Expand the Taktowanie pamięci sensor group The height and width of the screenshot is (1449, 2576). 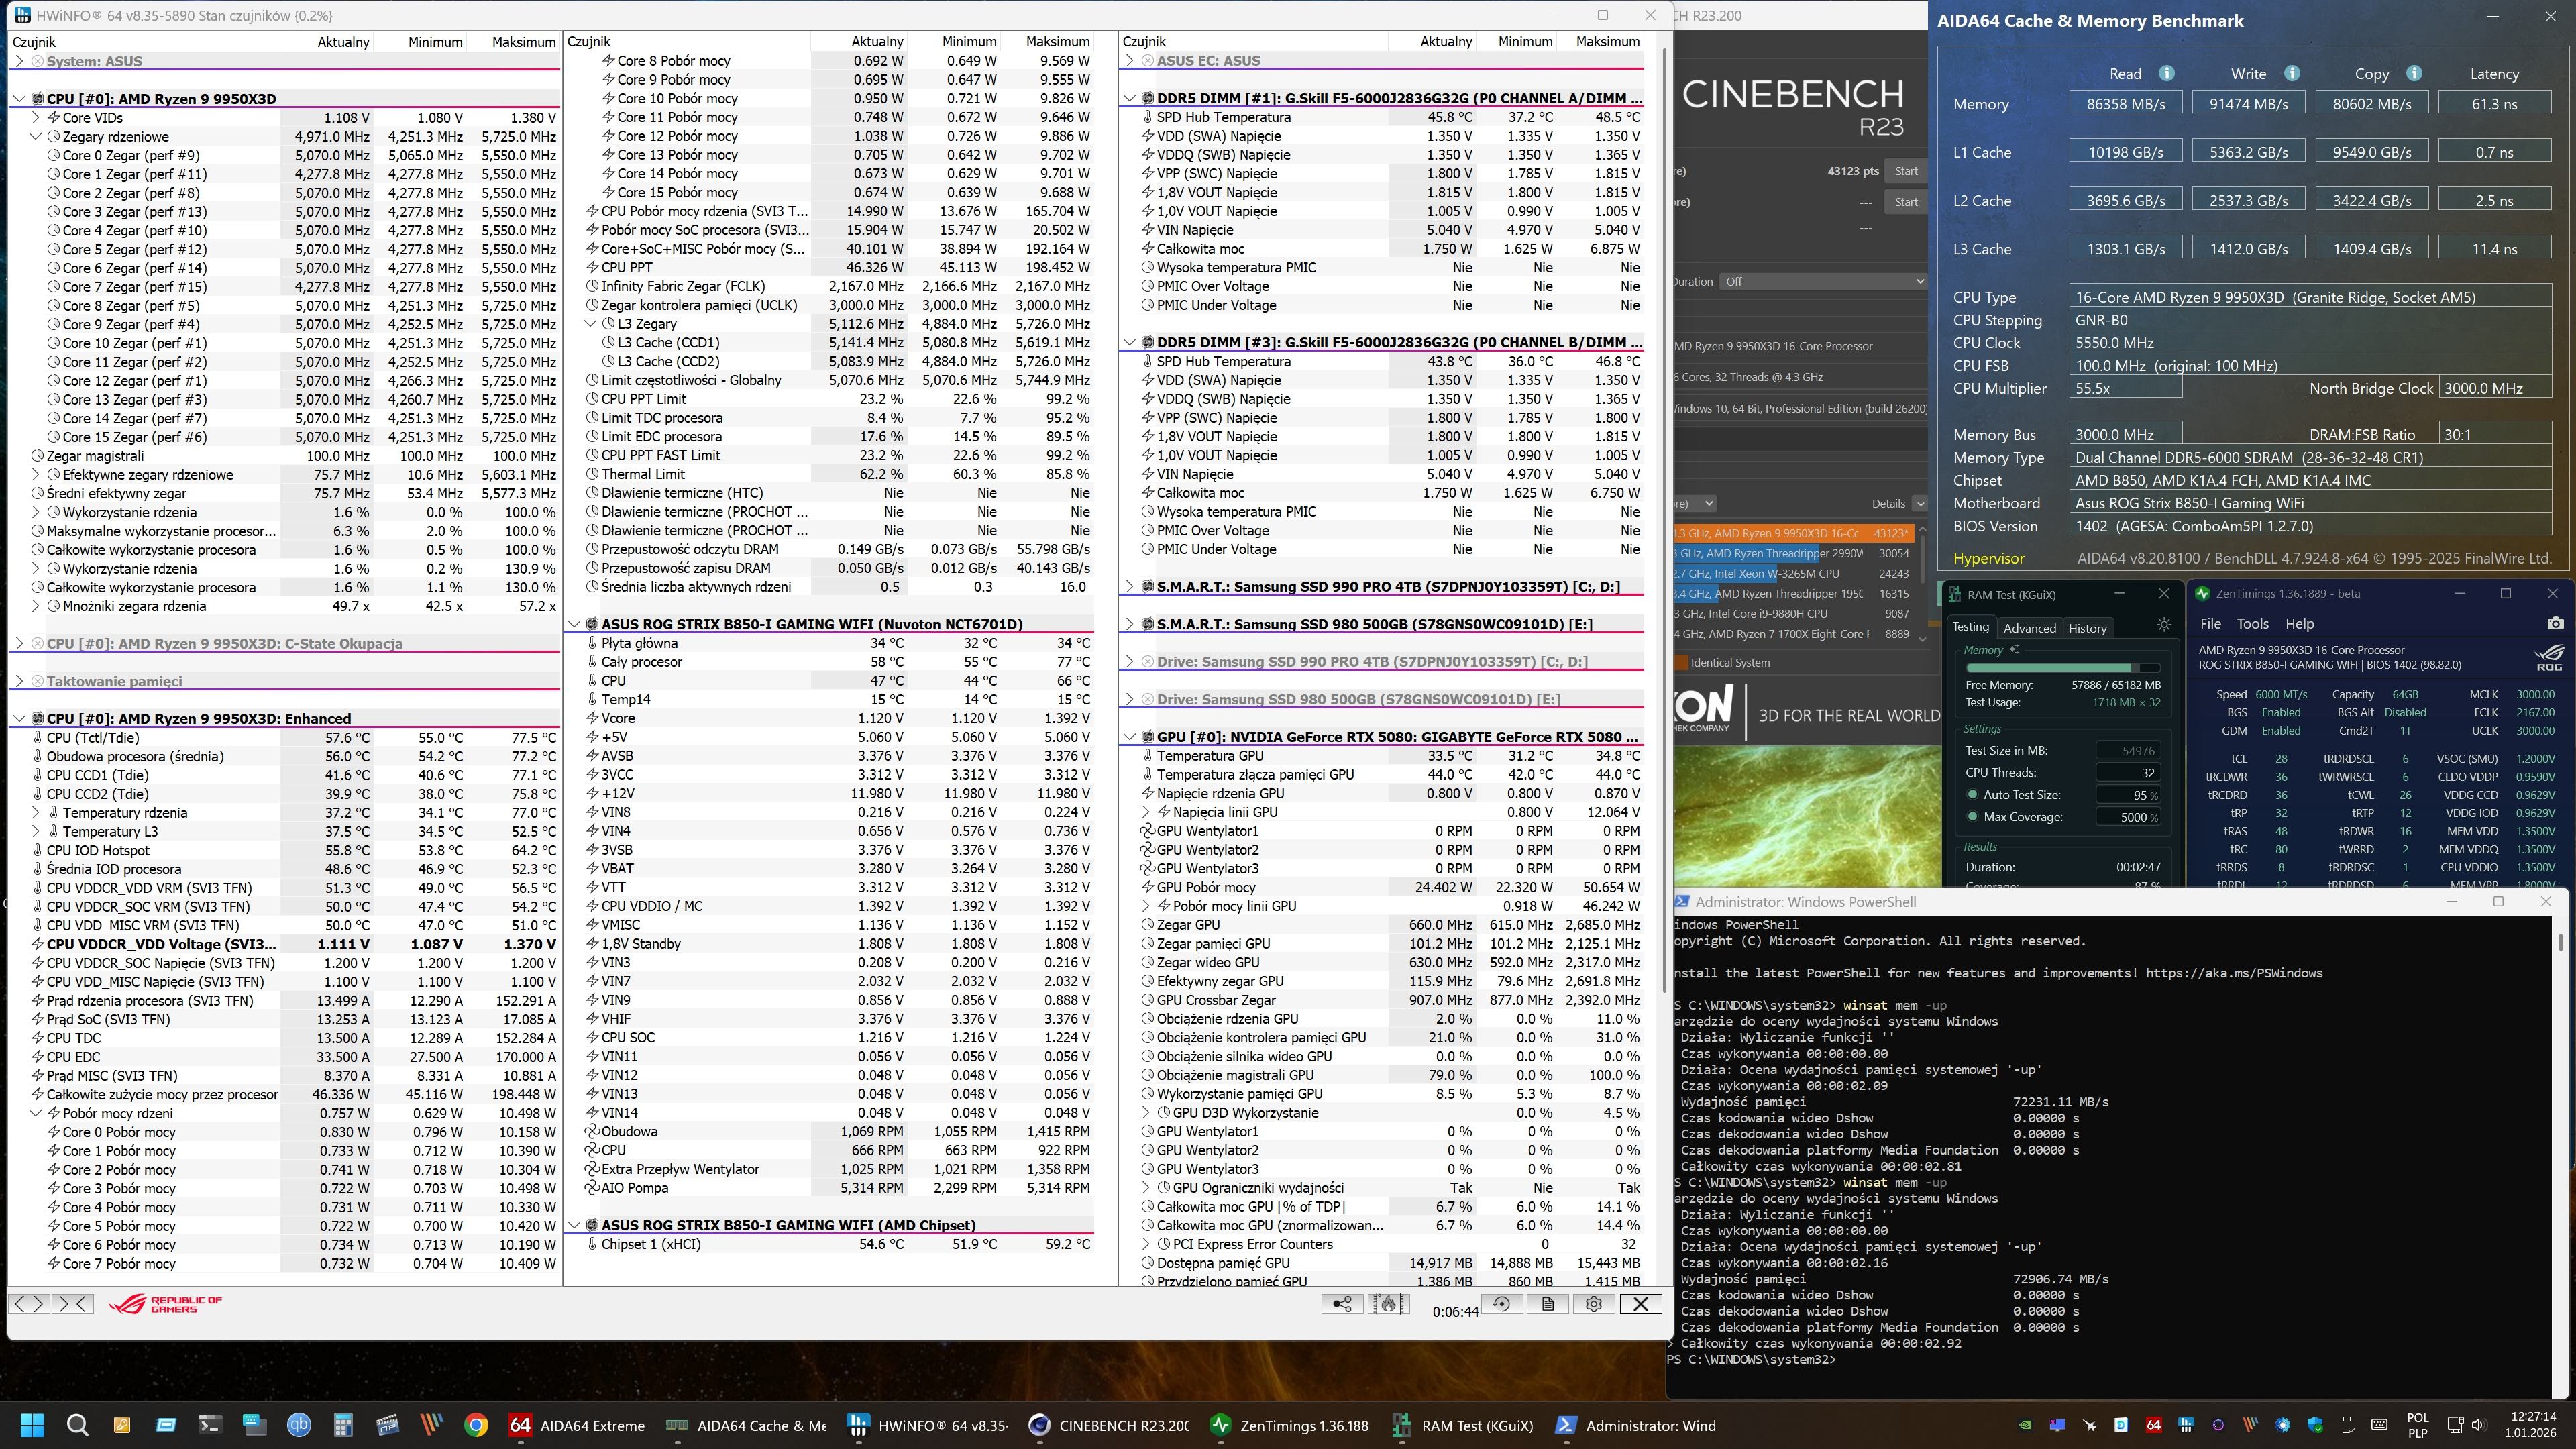click(x=19, y=681)
